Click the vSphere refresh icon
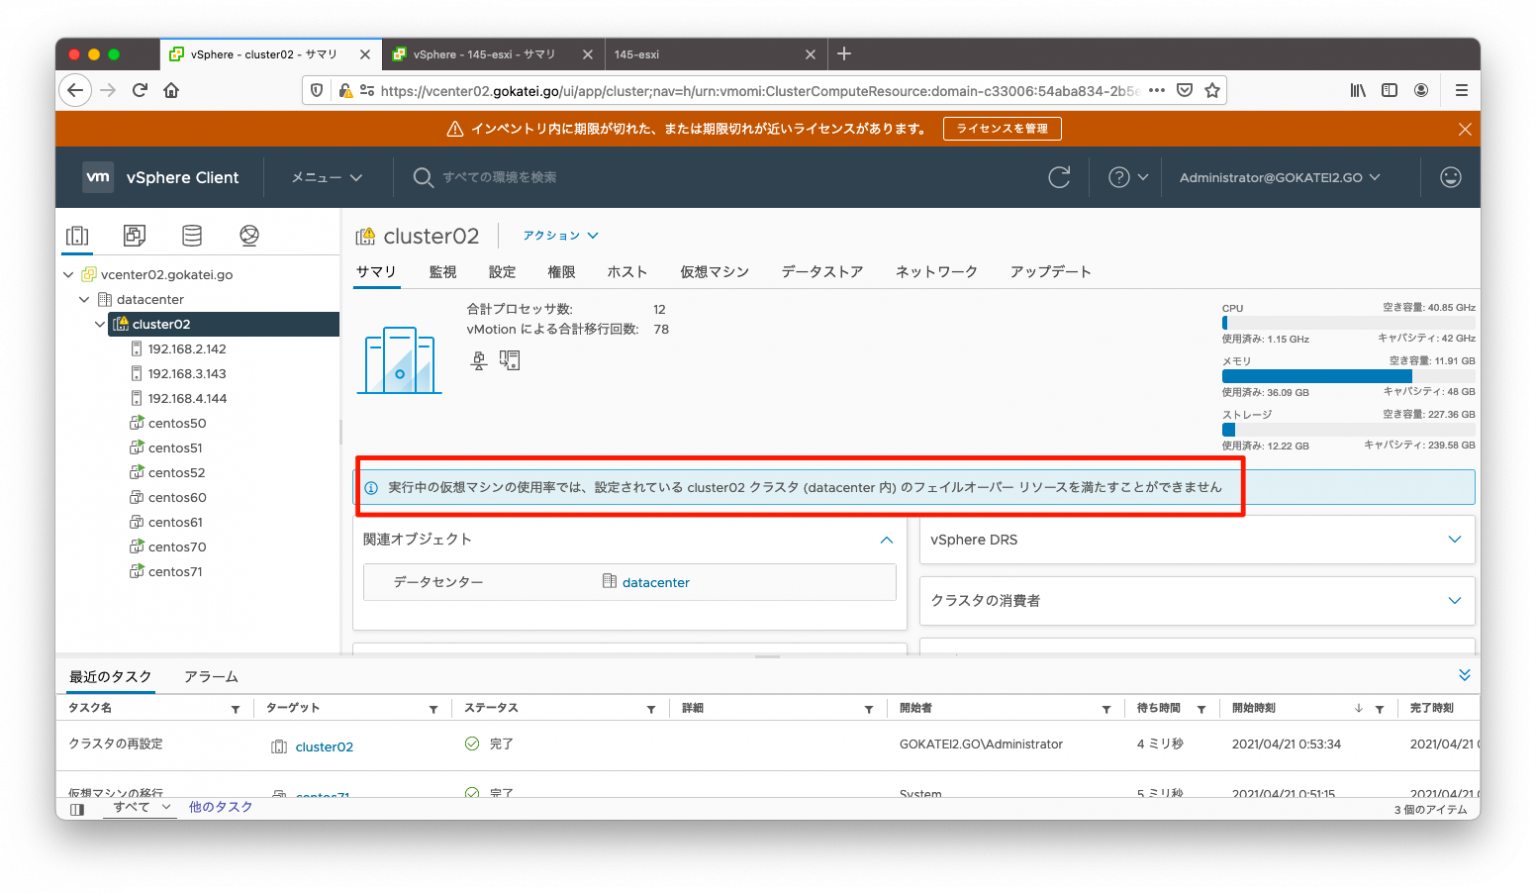The image size is (1536, 893). tap(1059, 177)
